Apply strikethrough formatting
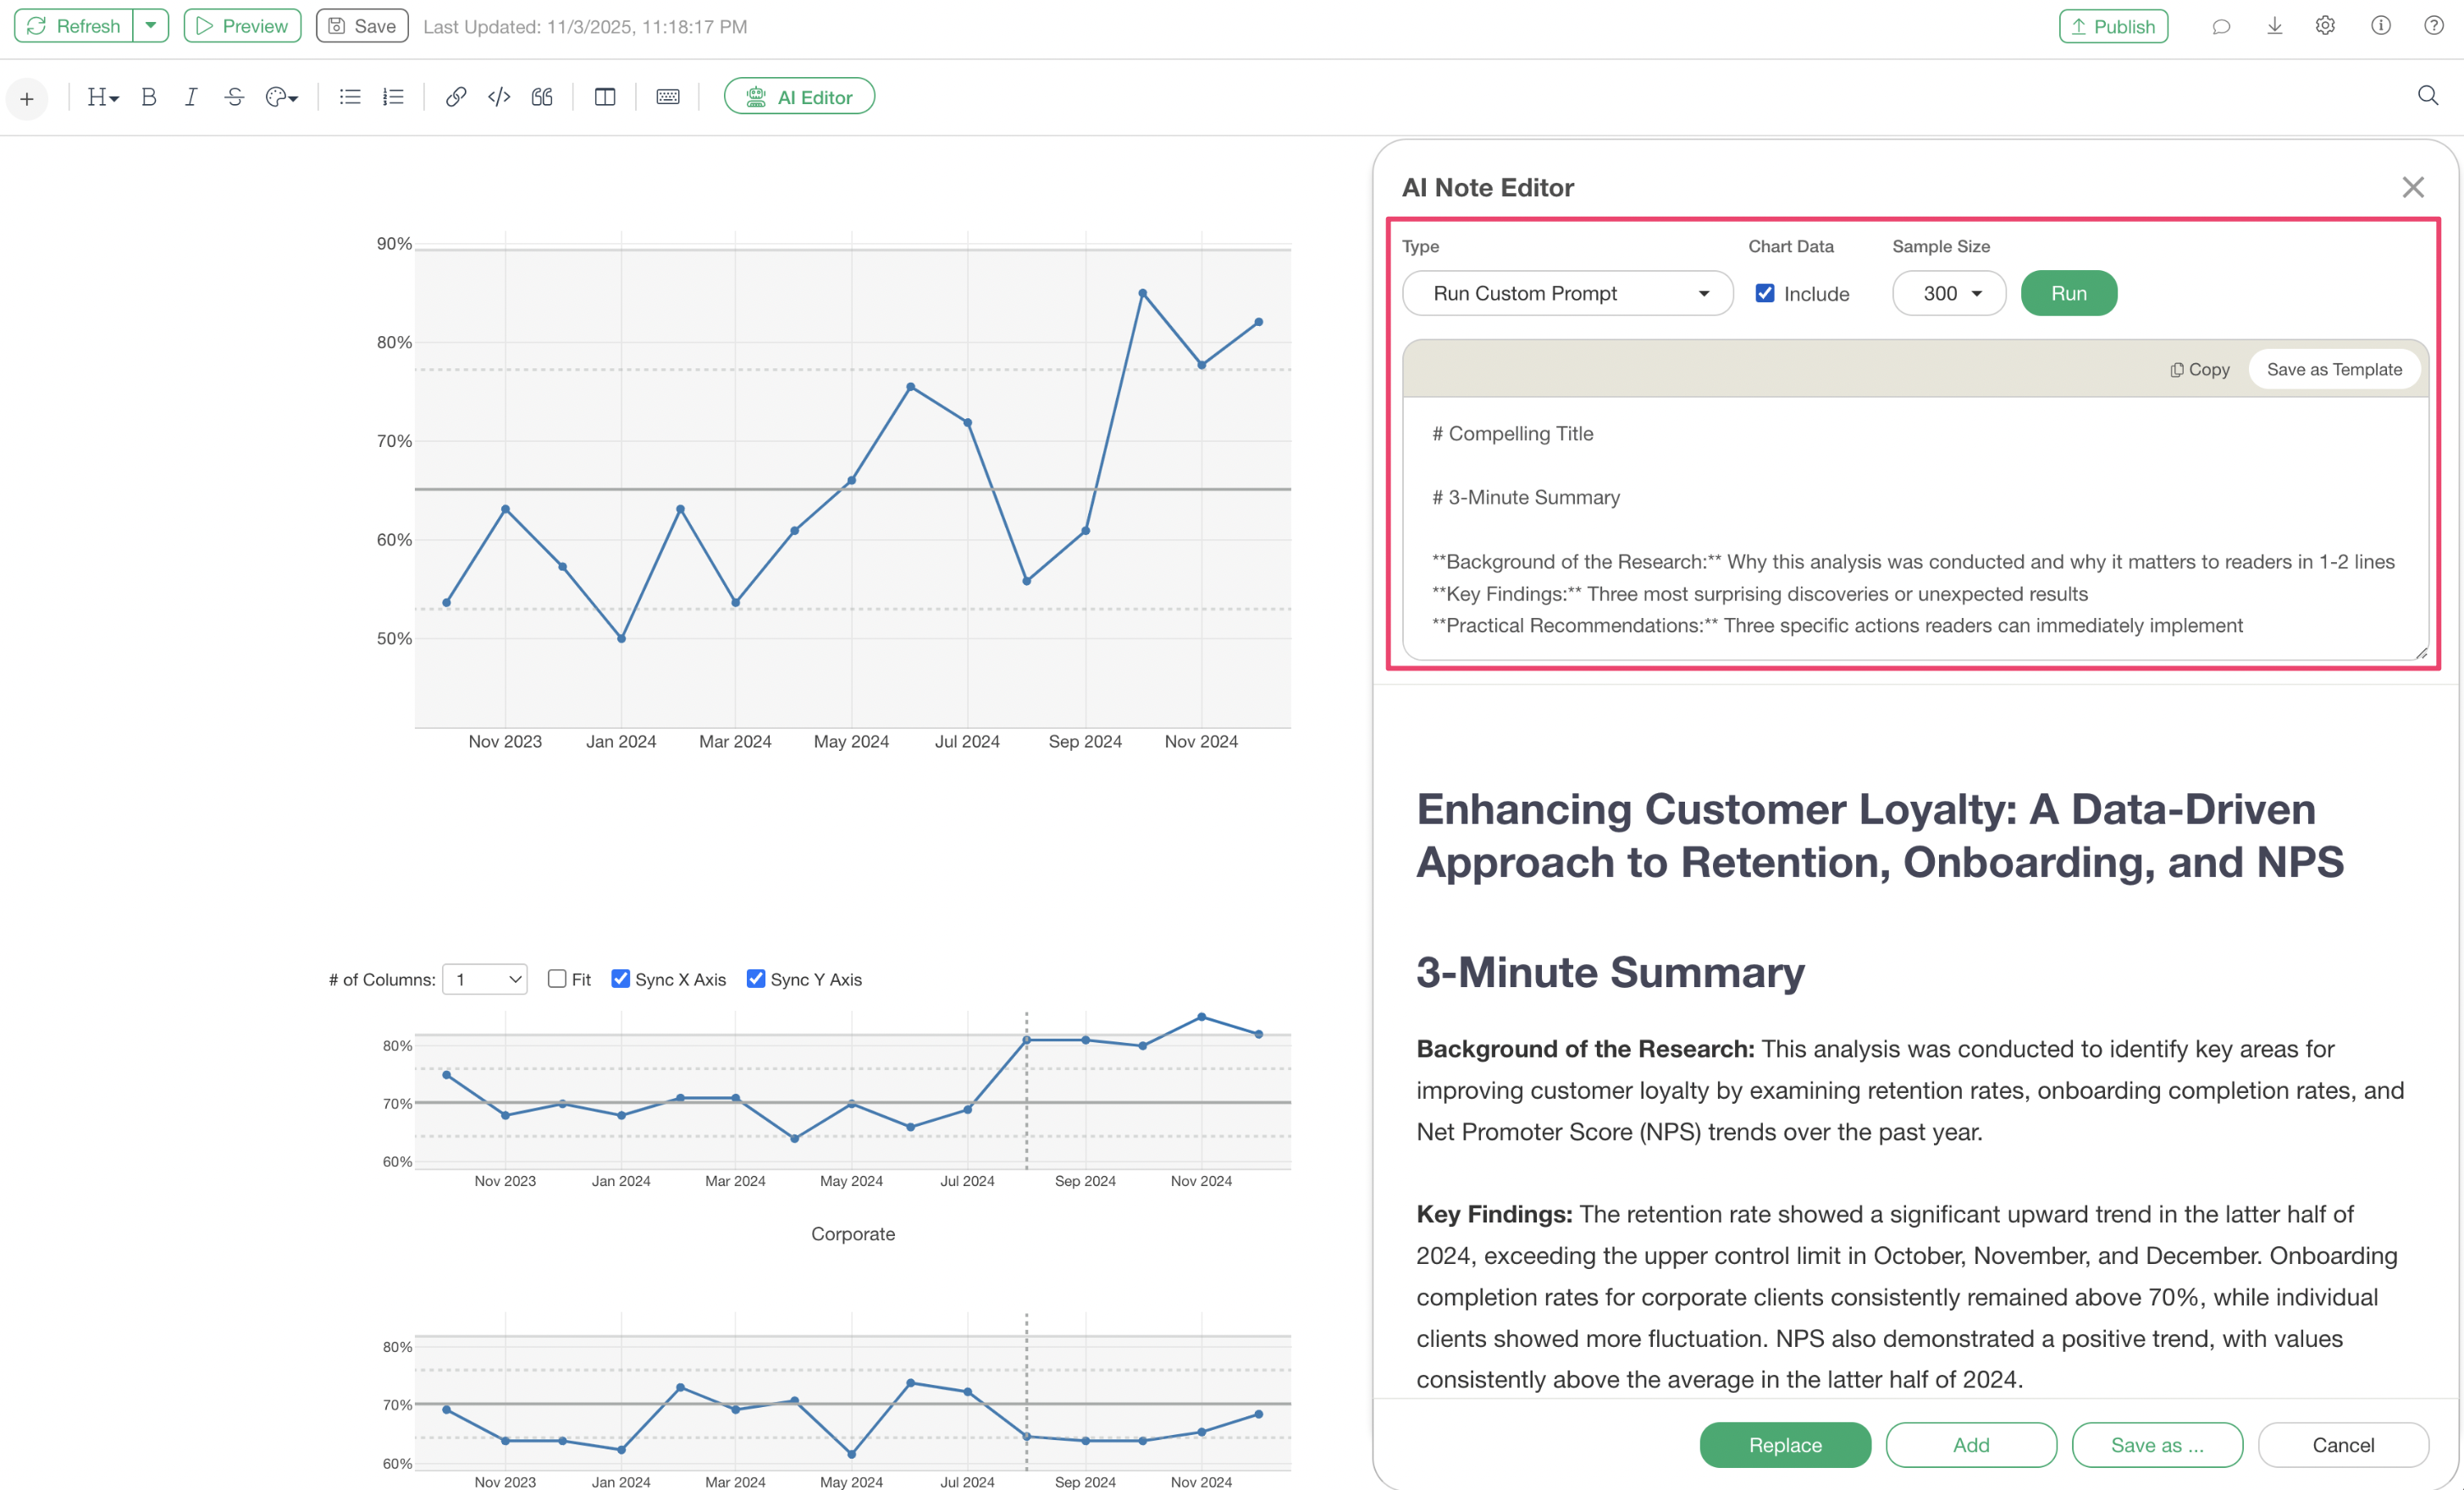2464x1490 pixels. point(234,97)
